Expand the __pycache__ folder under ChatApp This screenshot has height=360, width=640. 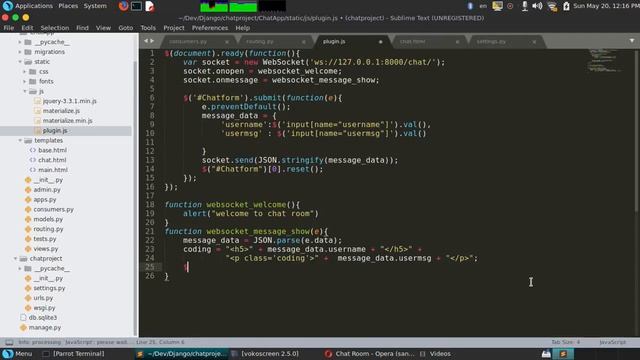pos(20,42)
